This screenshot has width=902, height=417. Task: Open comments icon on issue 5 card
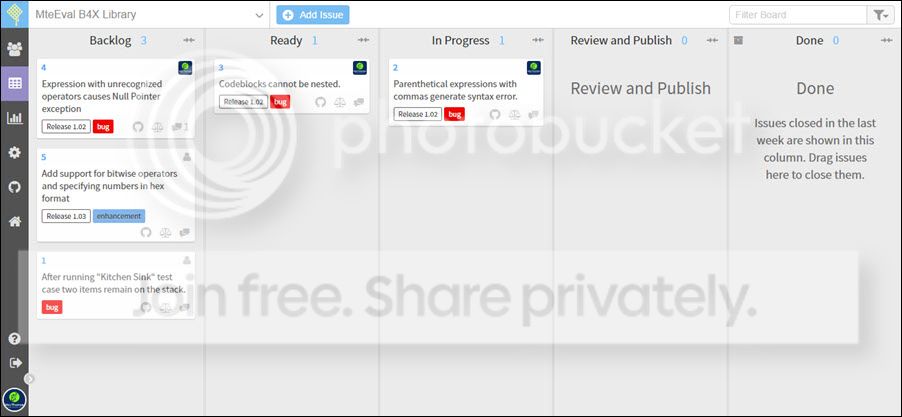click(x=185, y=232)
